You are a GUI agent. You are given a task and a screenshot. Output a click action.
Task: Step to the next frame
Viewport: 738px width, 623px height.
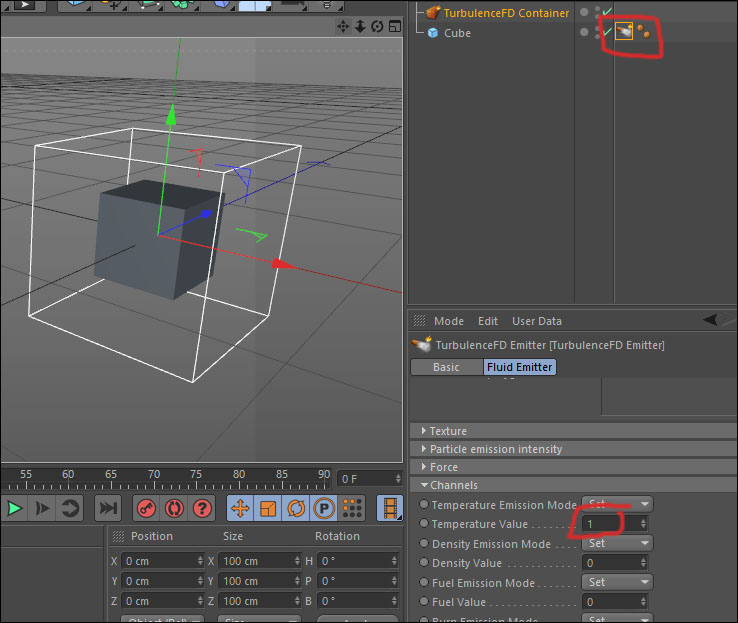pyautogui.click(x=42, y=508)
